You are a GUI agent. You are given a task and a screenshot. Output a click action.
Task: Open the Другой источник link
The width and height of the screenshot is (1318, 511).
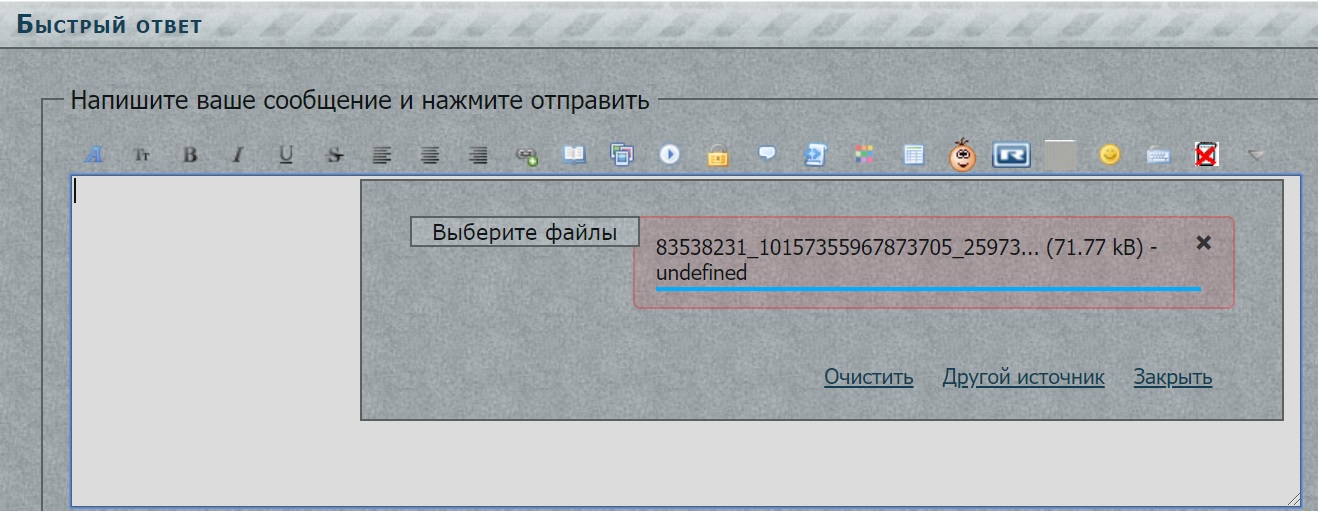1023,377
